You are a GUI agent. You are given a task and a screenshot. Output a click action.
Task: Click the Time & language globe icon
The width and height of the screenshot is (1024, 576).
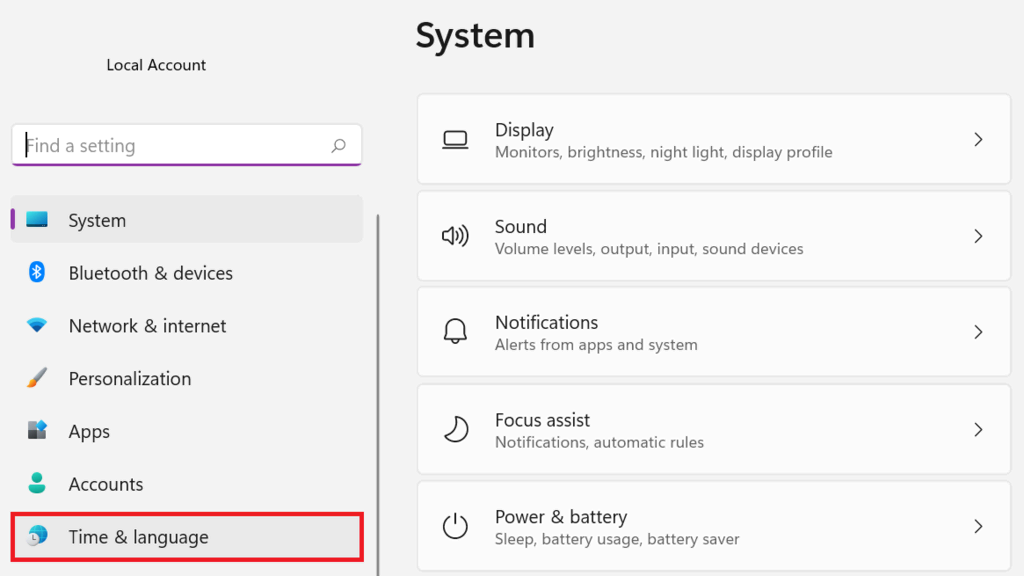(37, 536)
